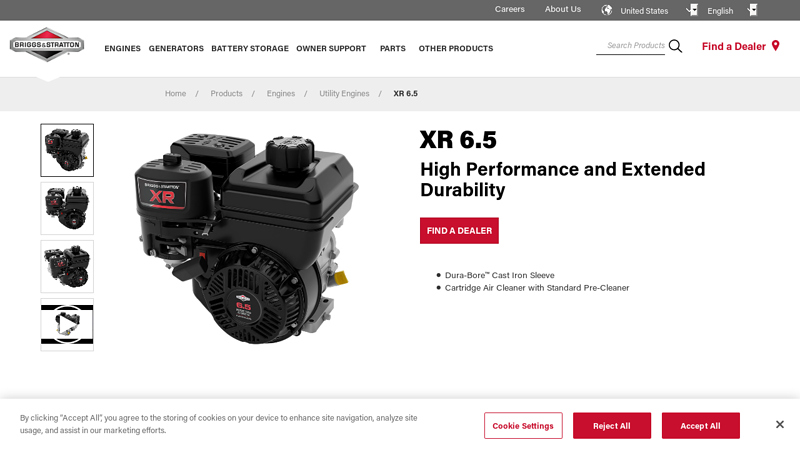This screenshot has width=800, height=450.
Task: Click the Find a Dealer header link
Action: tap(734, 46)
